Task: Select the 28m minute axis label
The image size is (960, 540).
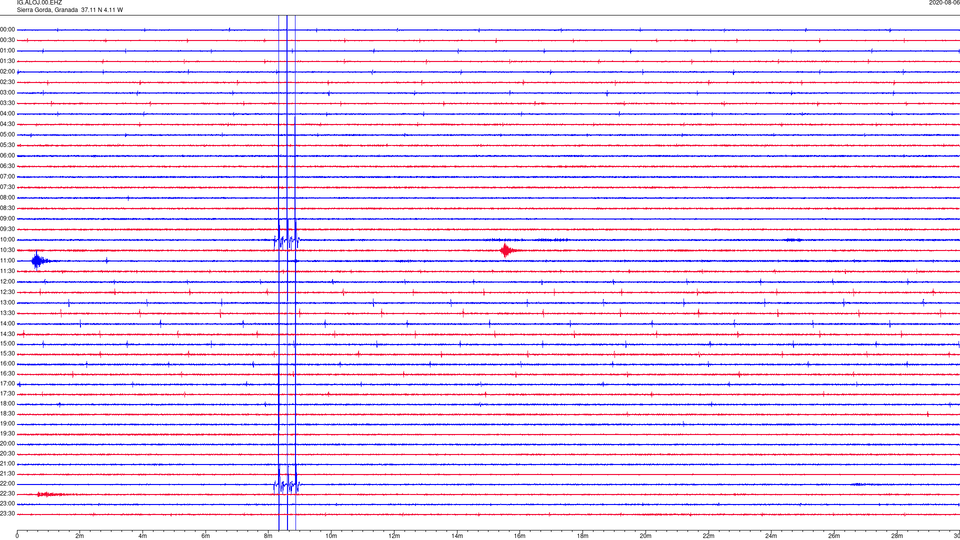Action: click(897, 536)
